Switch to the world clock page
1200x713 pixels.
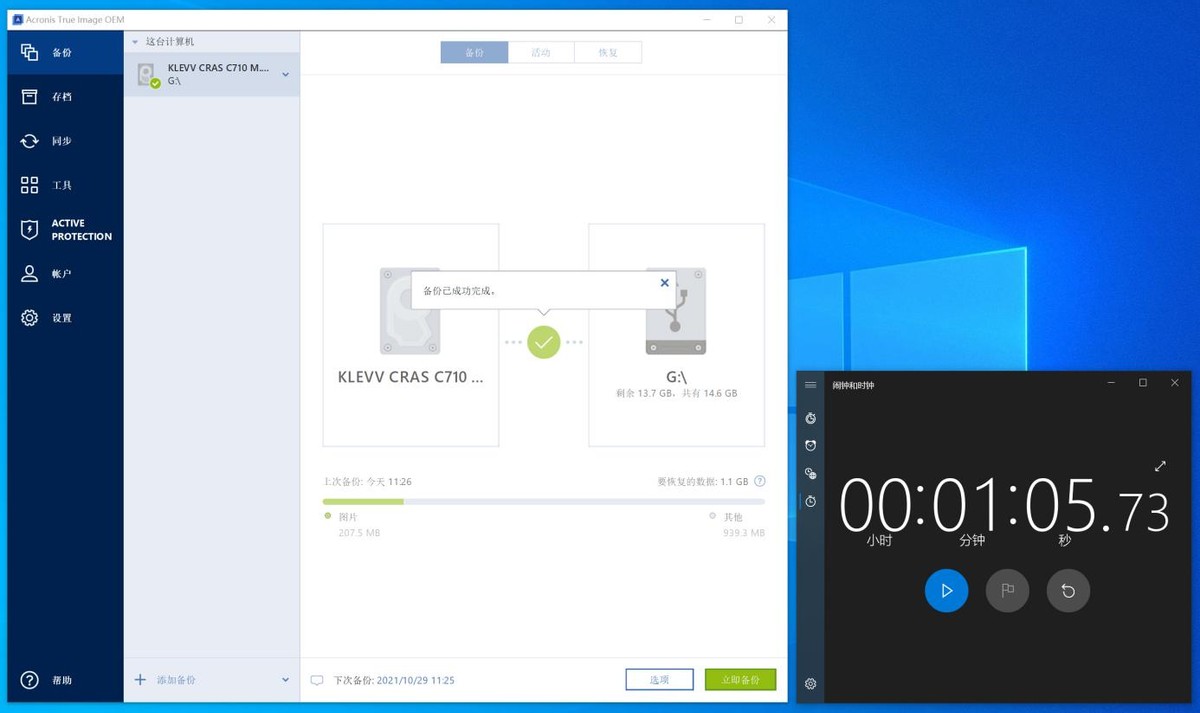pos(810,473)
